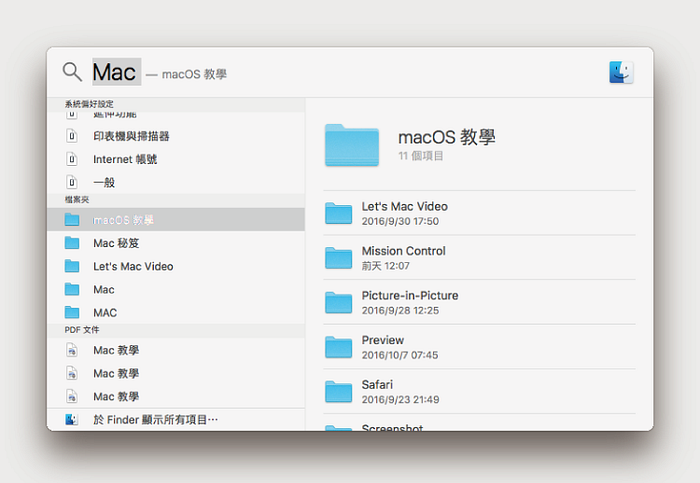Open the second Mac 教學 PDF result
This screenshot has height=483, width=700.
coord(176,373)
